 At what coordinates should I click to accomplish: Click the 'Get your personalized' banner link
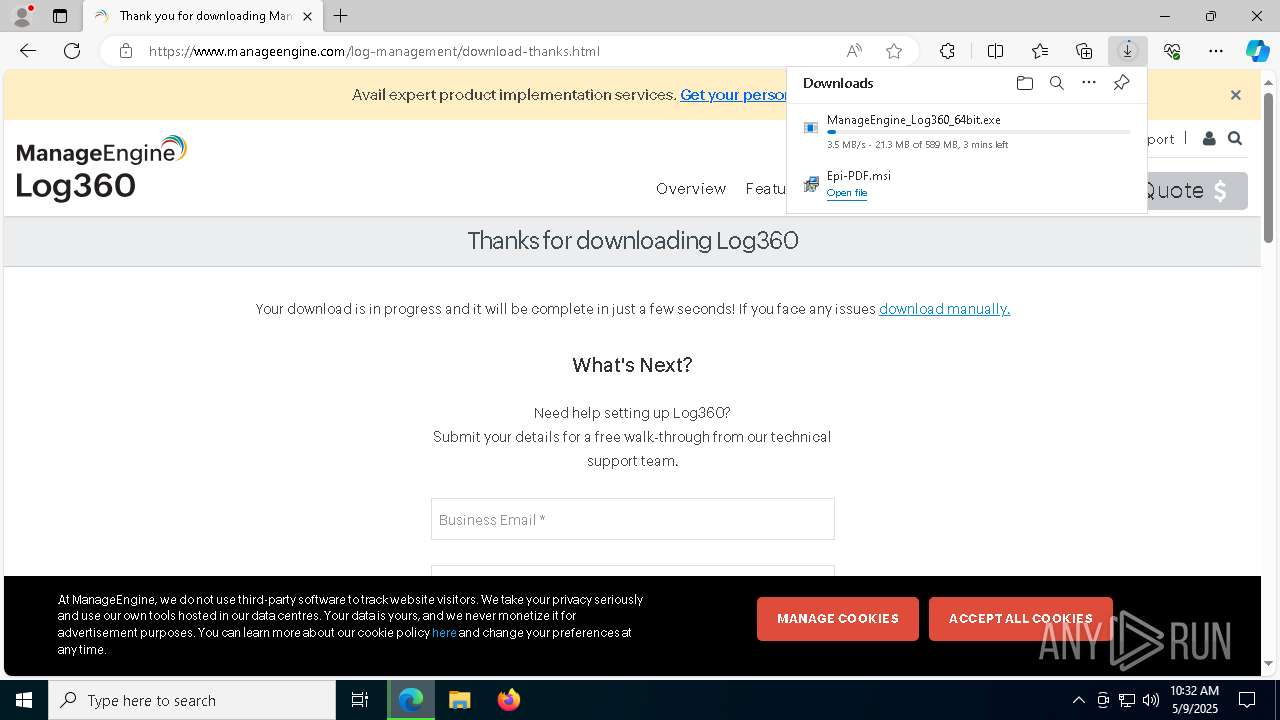click(x=733, y=95)
